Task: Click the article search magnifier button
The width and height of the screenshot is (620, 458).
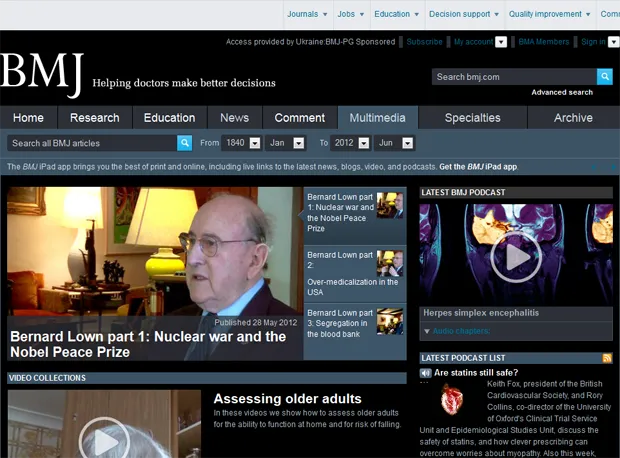Action: pyautogui.click(x=185, y=143)
